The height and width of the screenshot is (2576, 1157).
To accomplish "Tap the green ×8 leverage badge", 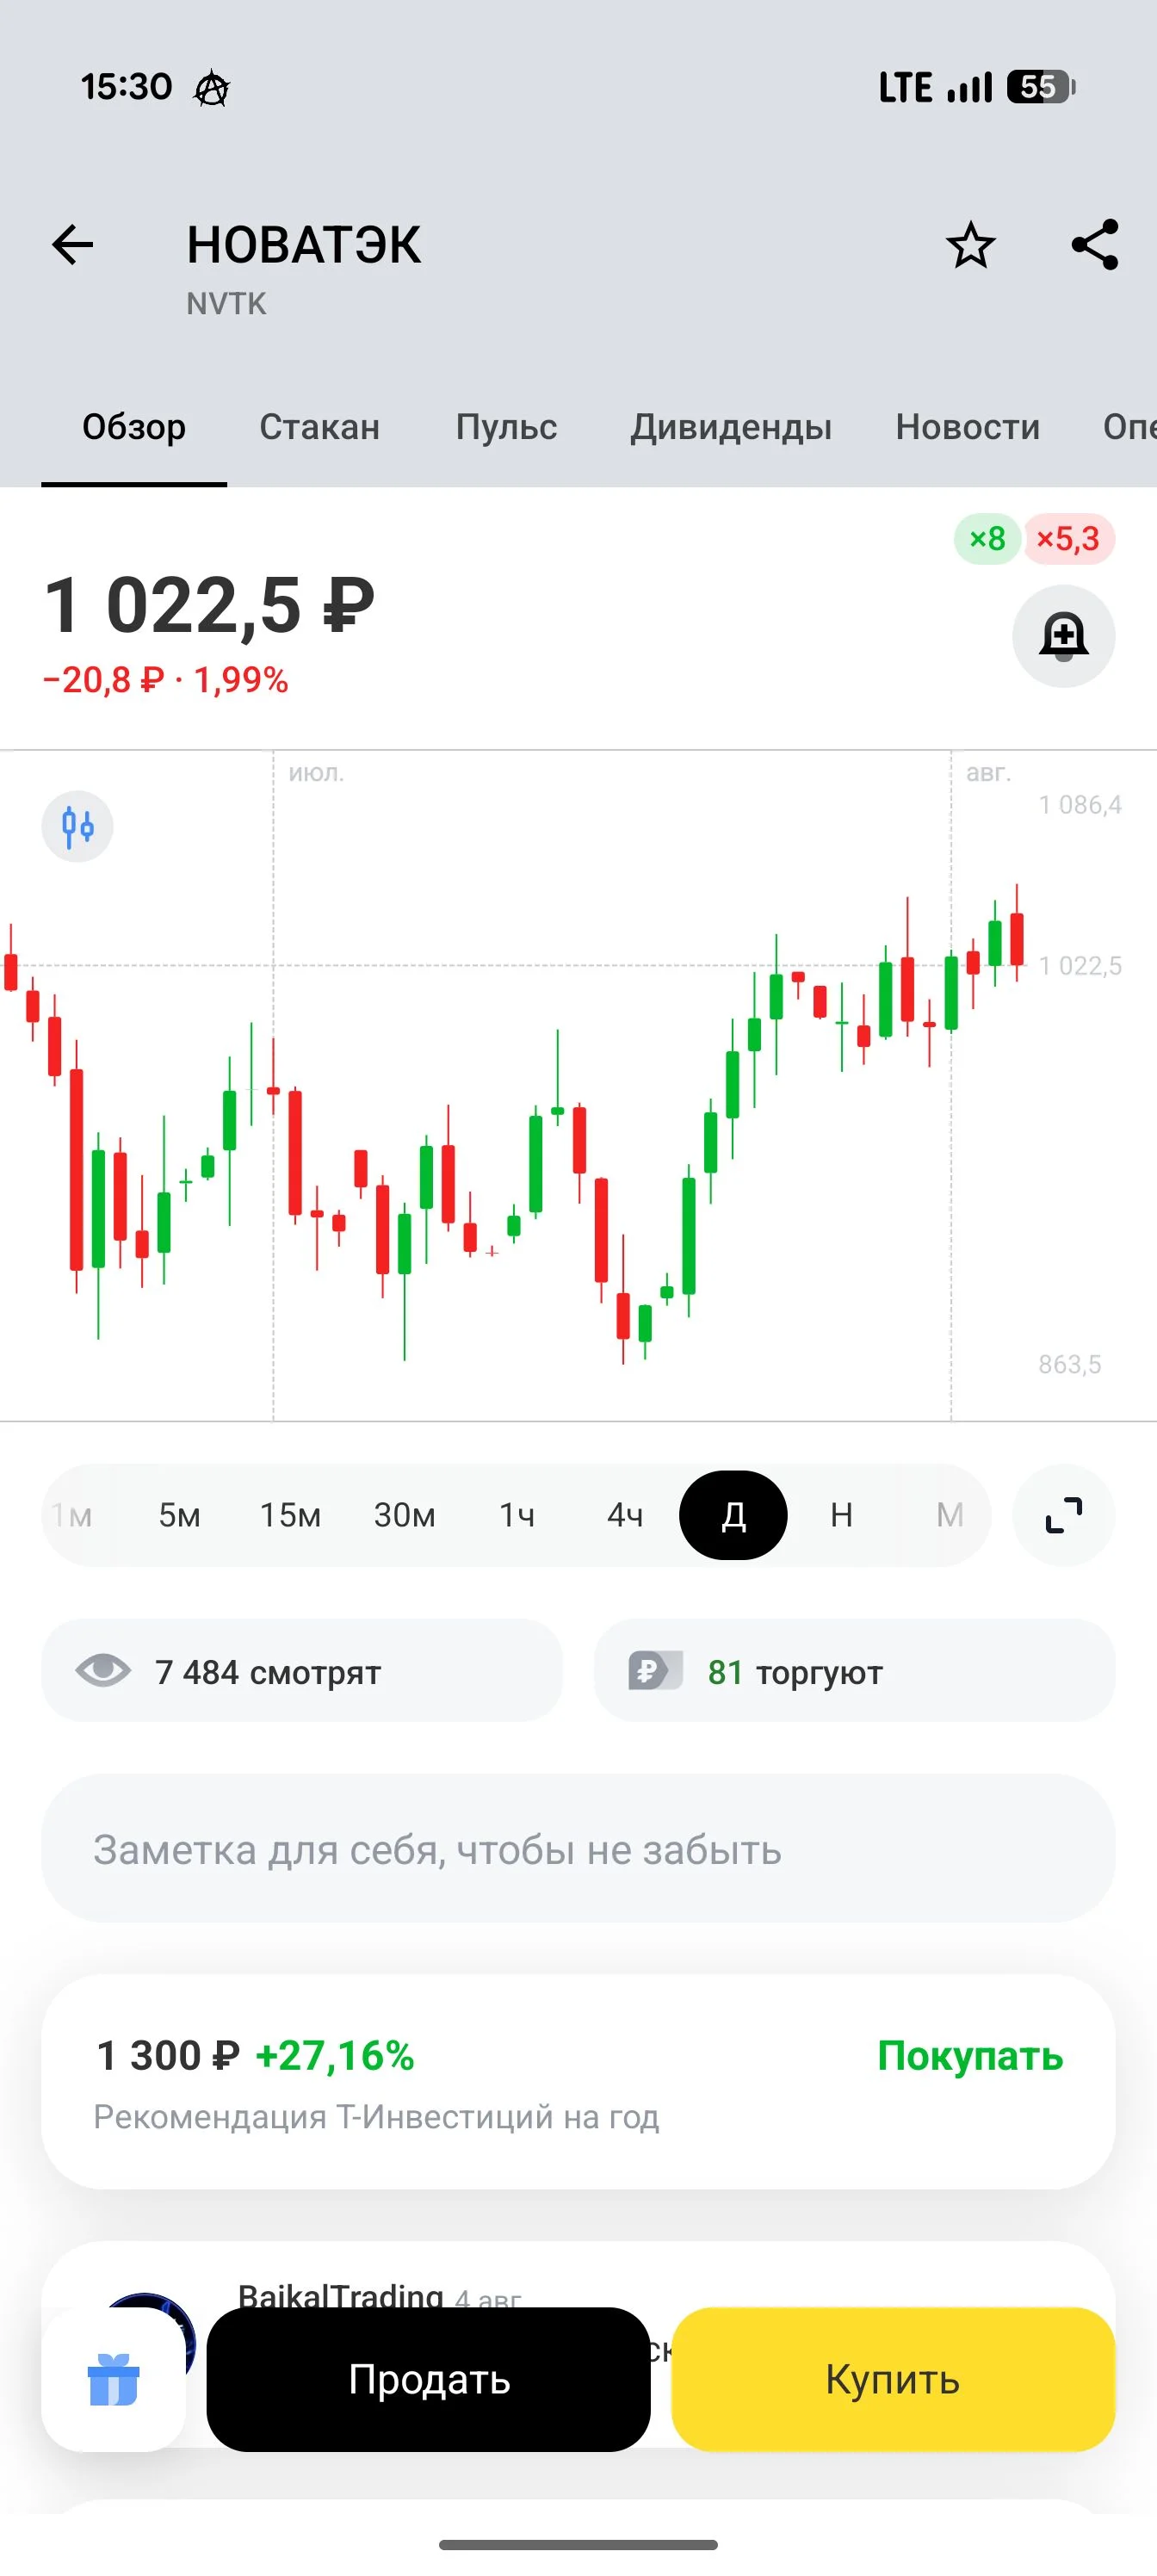I will click(987, 539).
